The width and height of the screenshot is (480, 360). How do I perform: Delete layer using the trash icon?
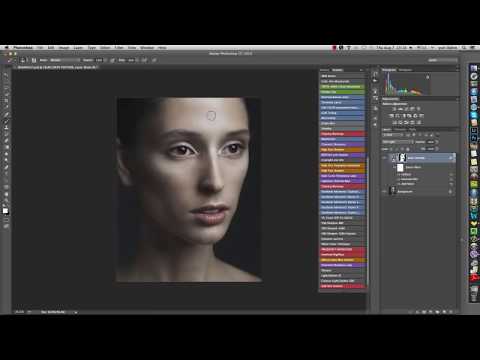[x=451, y=312]
